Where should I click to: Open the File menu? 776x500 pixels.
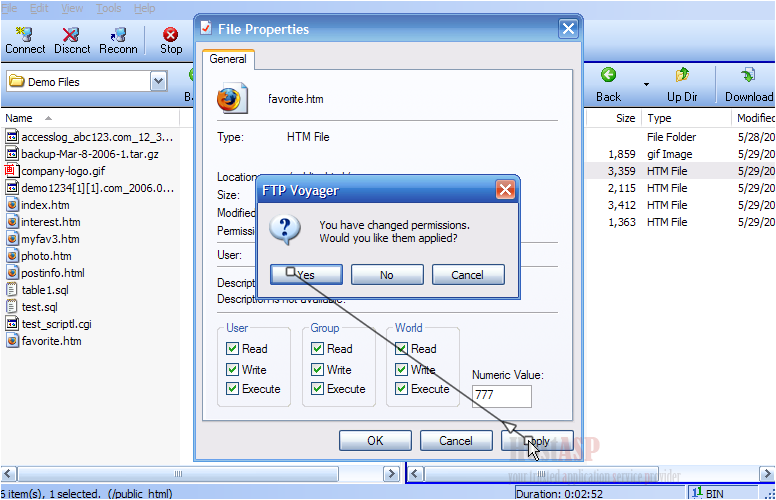(x=8, y=8)
